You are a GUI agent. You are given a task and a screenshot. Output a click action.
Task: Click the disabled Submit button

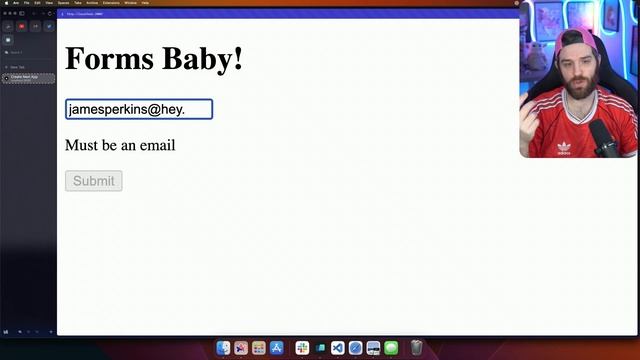(x=93, y=181)
